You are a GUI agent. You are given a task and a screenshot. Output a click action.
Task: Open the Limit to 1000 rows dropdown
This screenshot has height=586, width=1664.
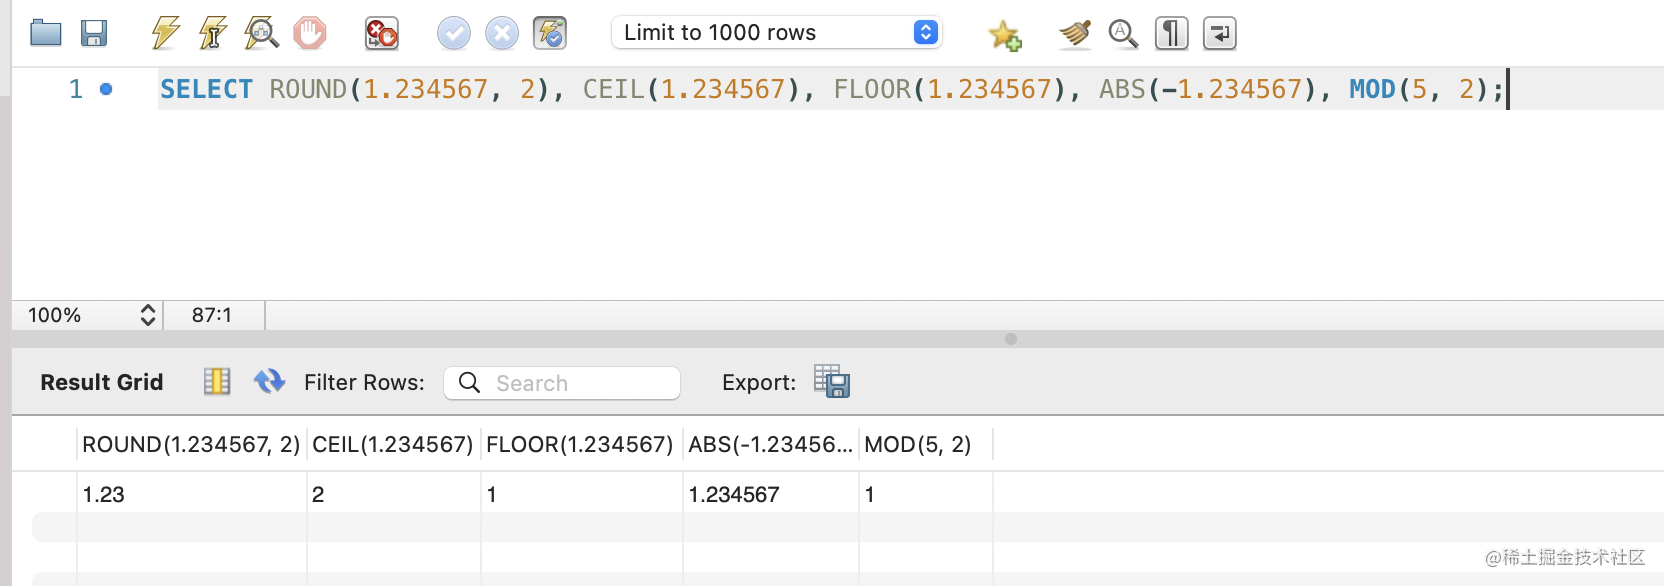(777, 33)
